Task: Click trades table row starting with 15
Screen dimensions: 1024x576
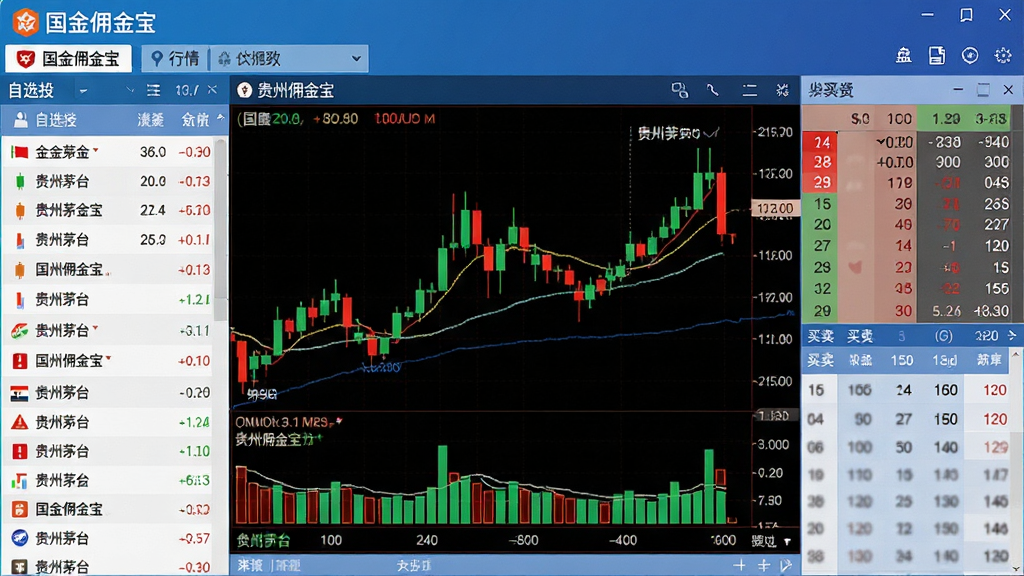Action: (x=906, y=390)
